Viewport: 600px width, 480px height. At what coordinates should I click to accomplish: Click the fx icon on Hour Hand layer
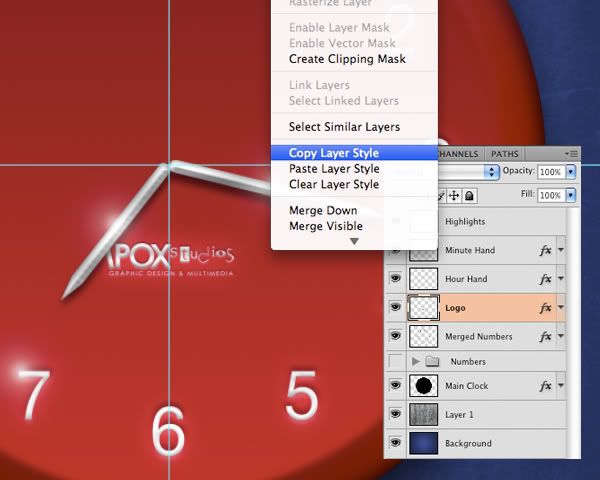545,279
